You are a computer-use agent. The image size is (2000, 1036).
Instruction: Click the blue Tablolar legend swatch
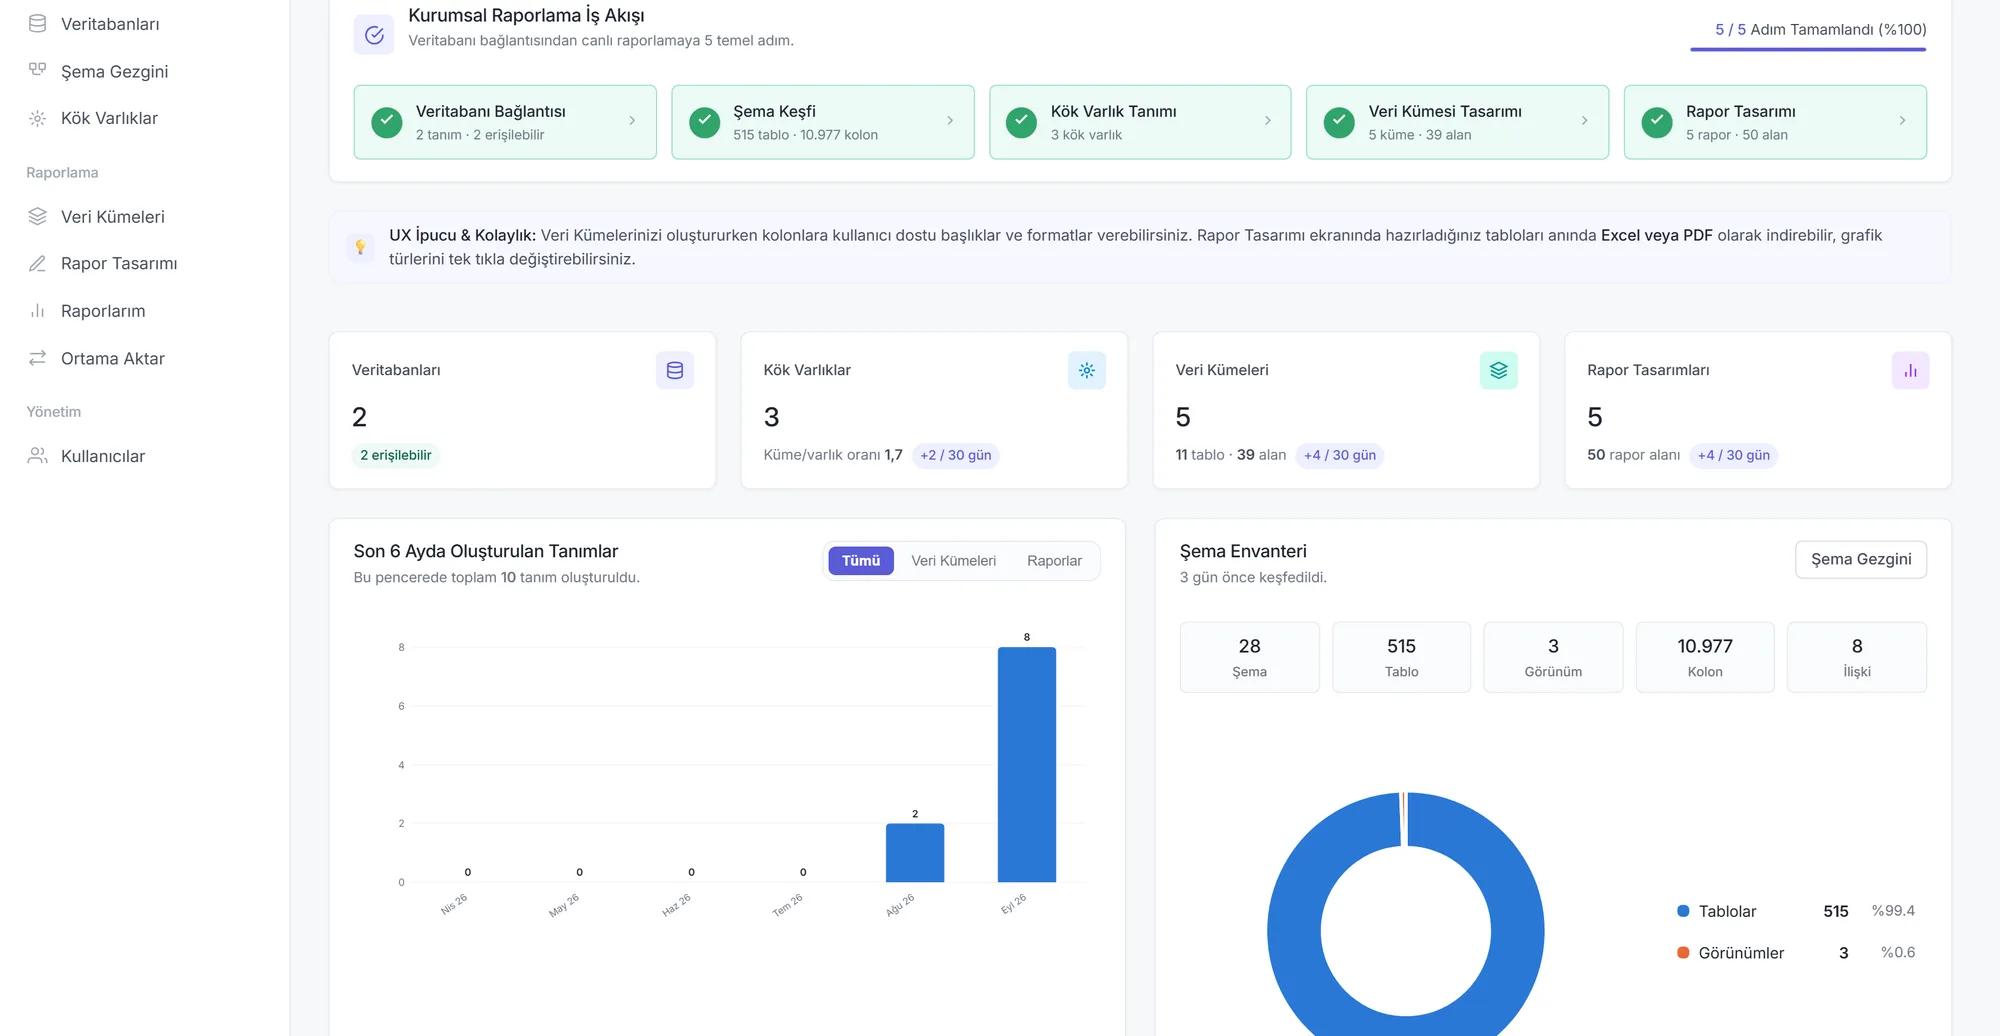tap(1683, 911)
